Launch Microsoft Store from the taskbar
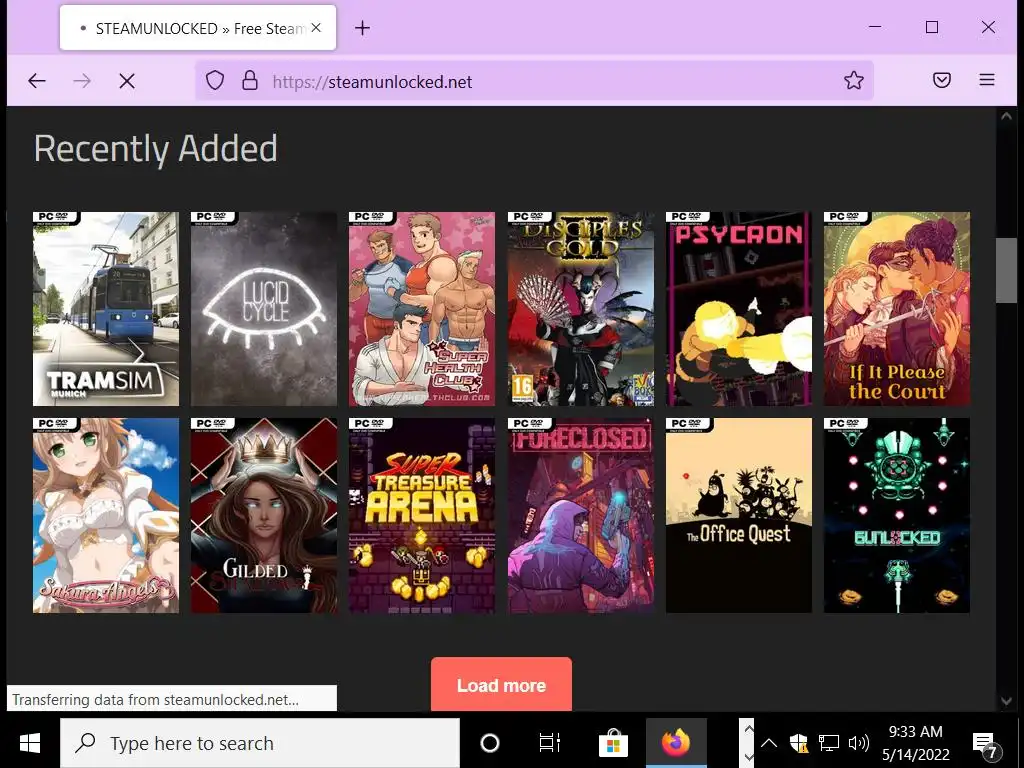The width and height of the screenshot is (1024, 768). (613, 743)
